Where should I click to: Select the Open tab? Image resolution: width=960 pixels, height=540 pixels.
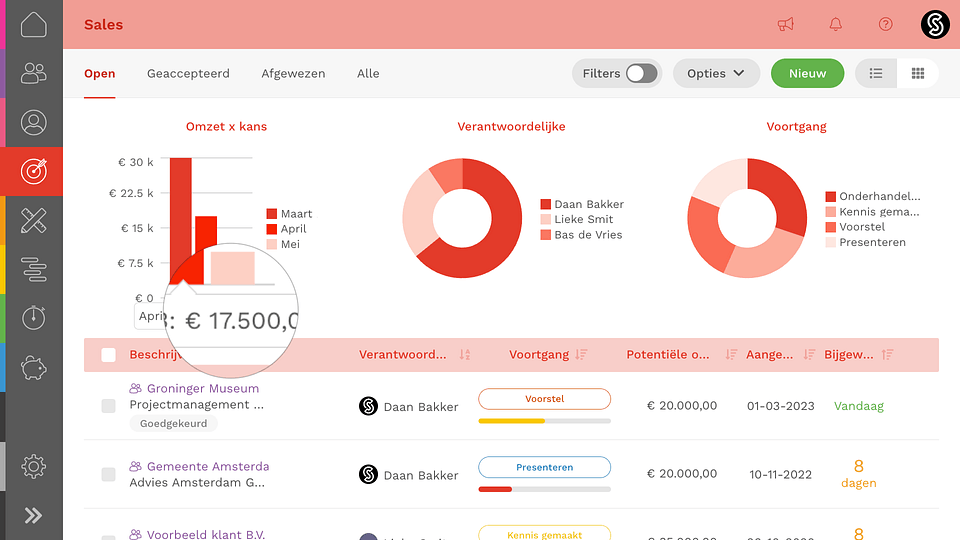100,73
